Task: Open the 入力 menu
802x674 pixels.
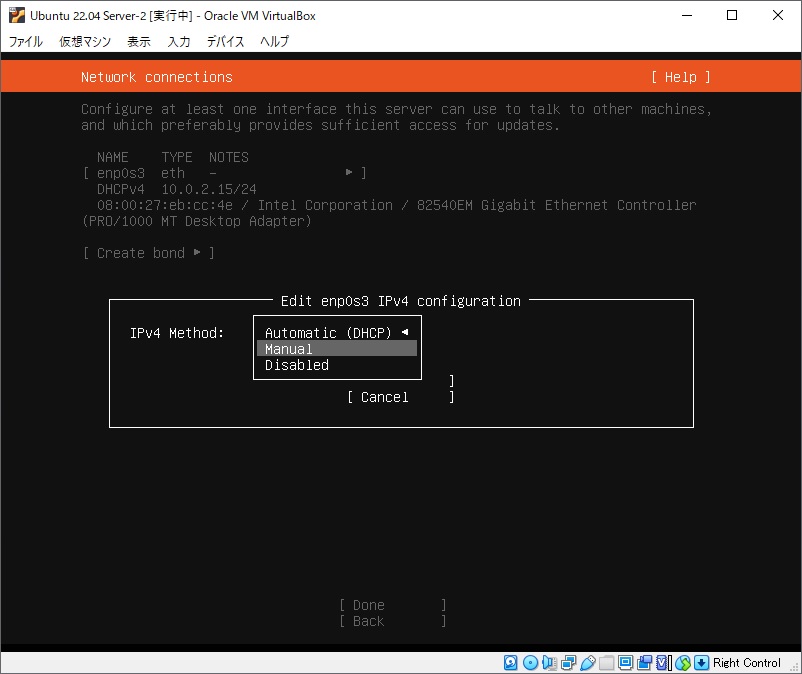Action: 179,41
